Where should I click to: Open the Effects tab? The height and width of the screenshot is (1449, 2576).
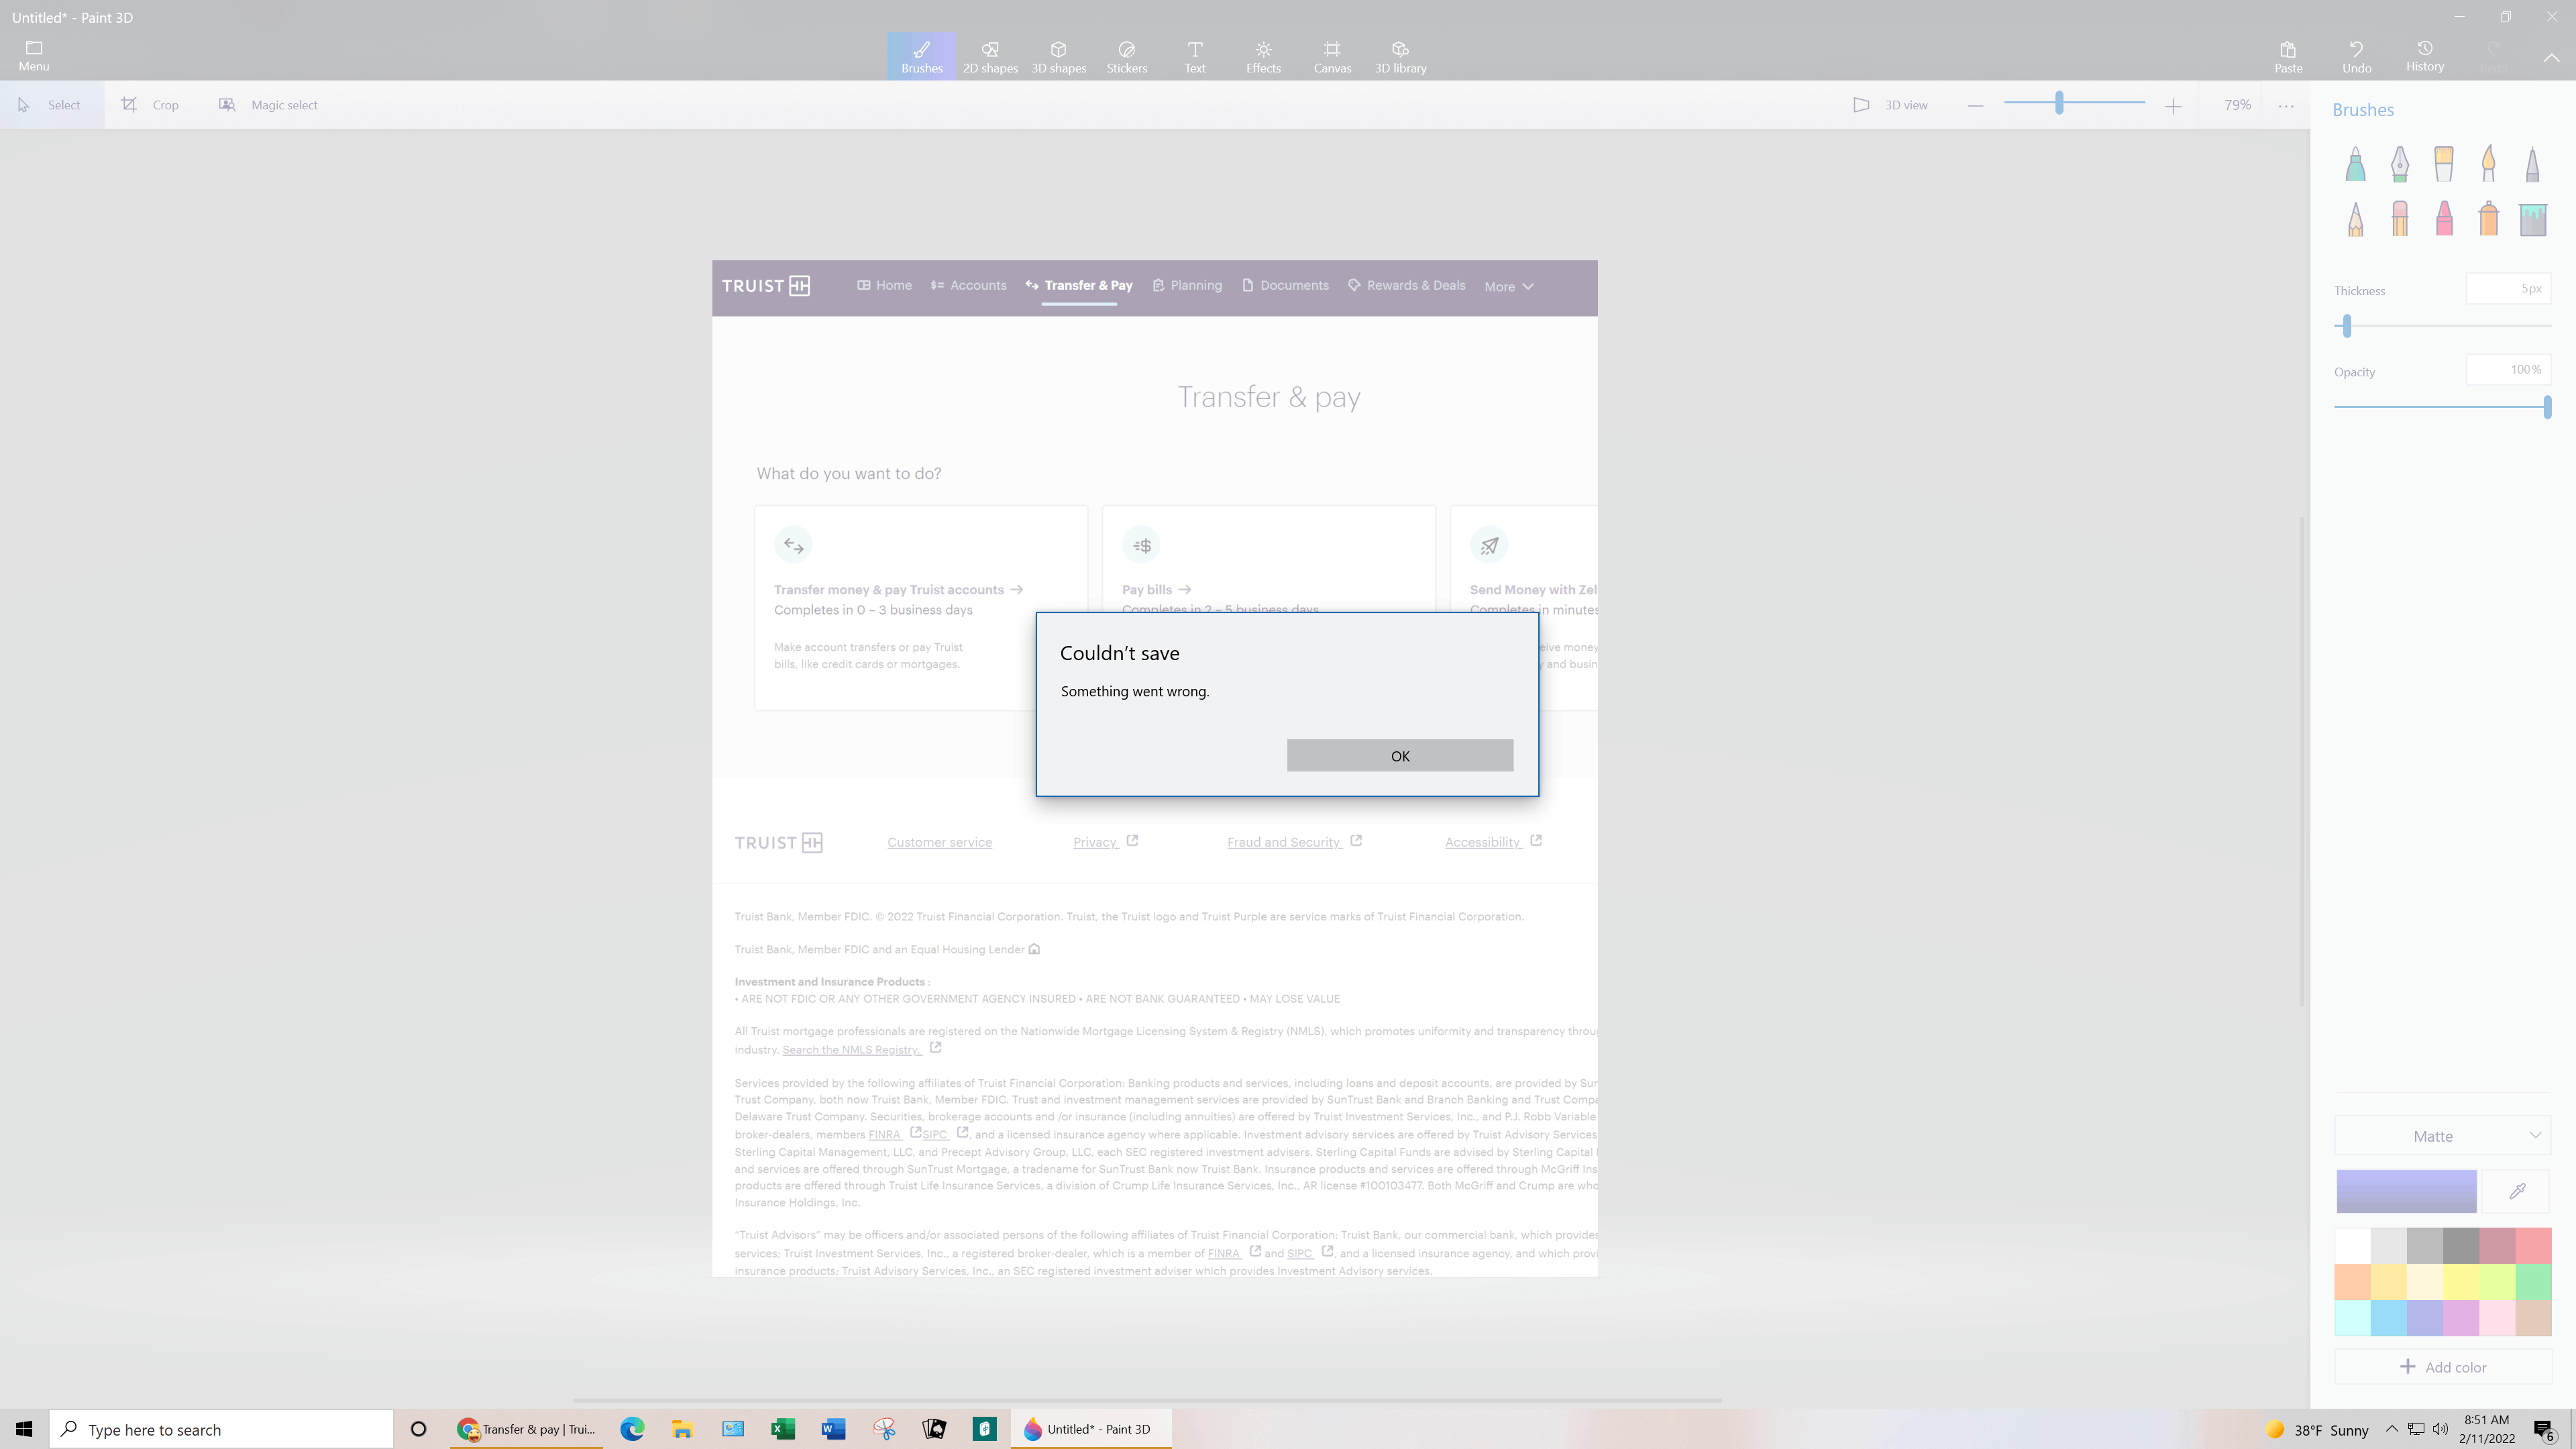(x=1263, y=56)
